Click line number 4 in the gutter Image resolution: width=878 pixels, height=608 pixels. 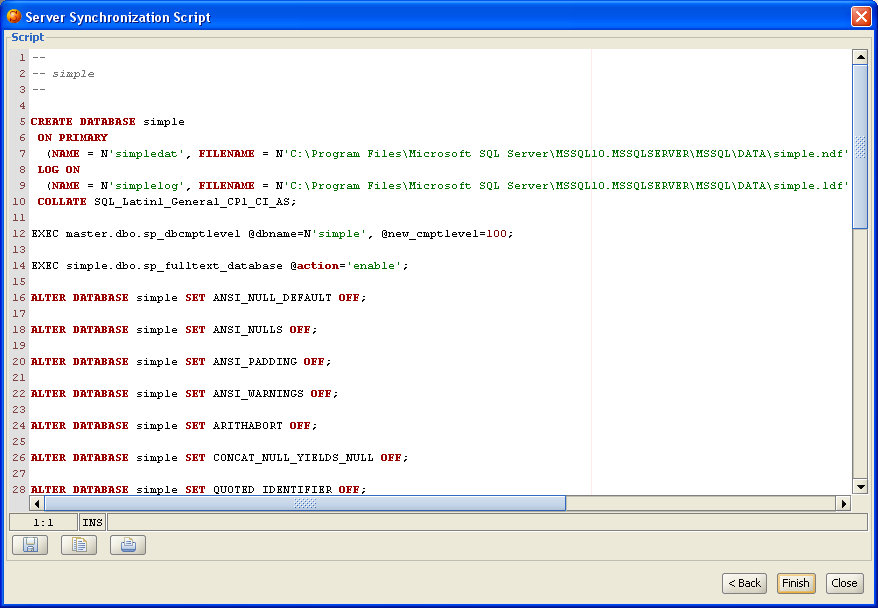(x=22, y=105)
